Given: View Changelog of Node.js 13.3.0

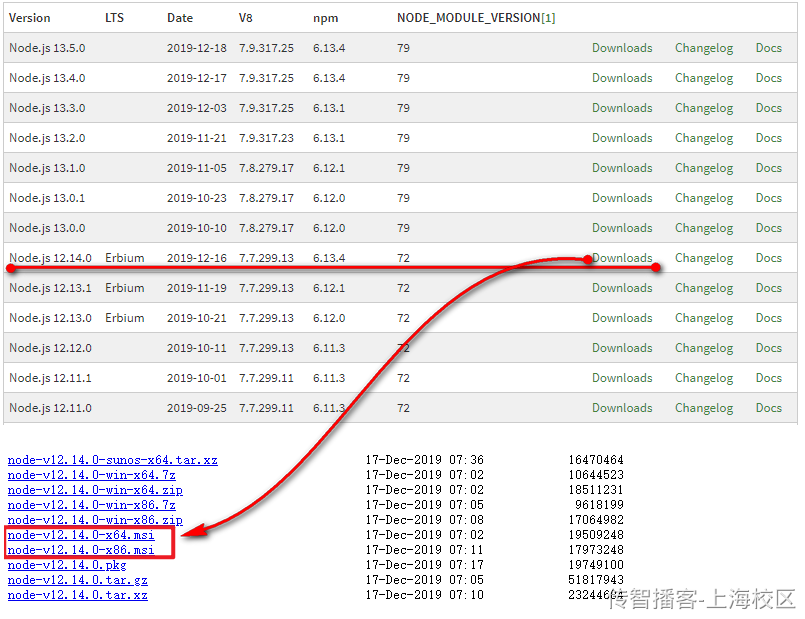Looking at the screenshot, I should (x=704, y=108).
